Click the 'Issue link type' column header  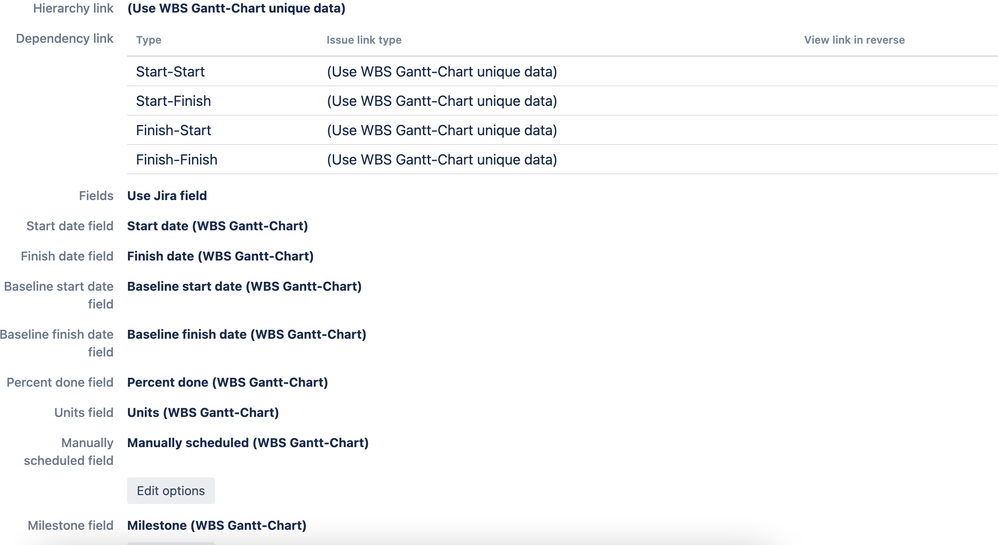pos(364,39)
